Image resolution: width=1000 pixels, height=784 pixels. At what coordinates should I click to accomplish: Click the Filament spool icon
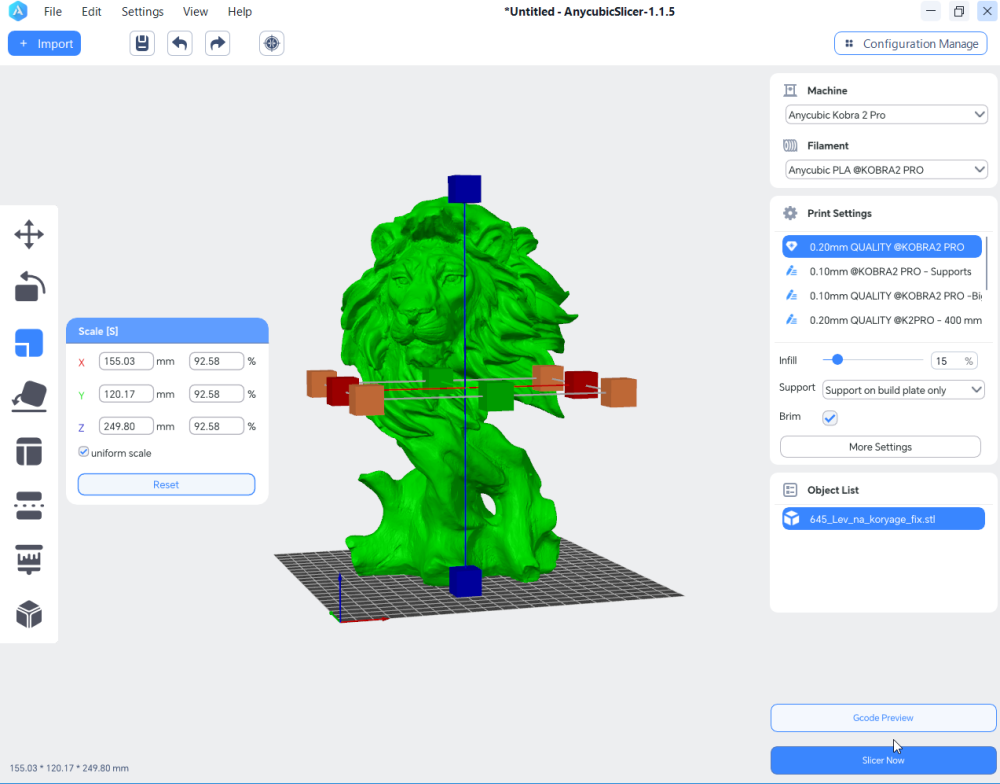pyautogui.click(x=790, y=145)
